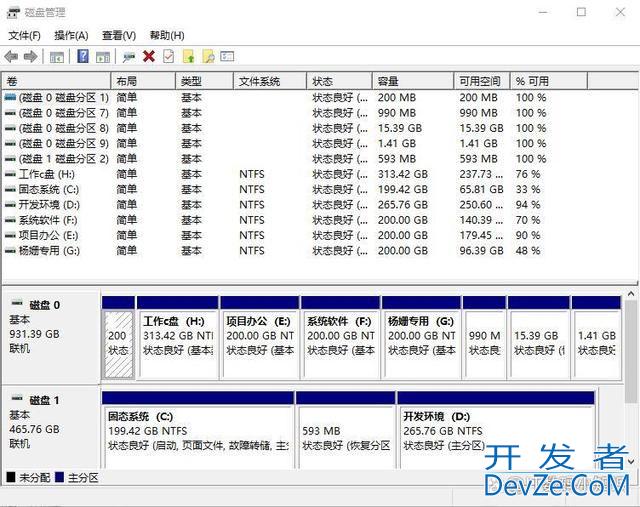Click the black 未分配 legend swatch
The height and width of the screenshot is (507, 640).
(11, 477)
